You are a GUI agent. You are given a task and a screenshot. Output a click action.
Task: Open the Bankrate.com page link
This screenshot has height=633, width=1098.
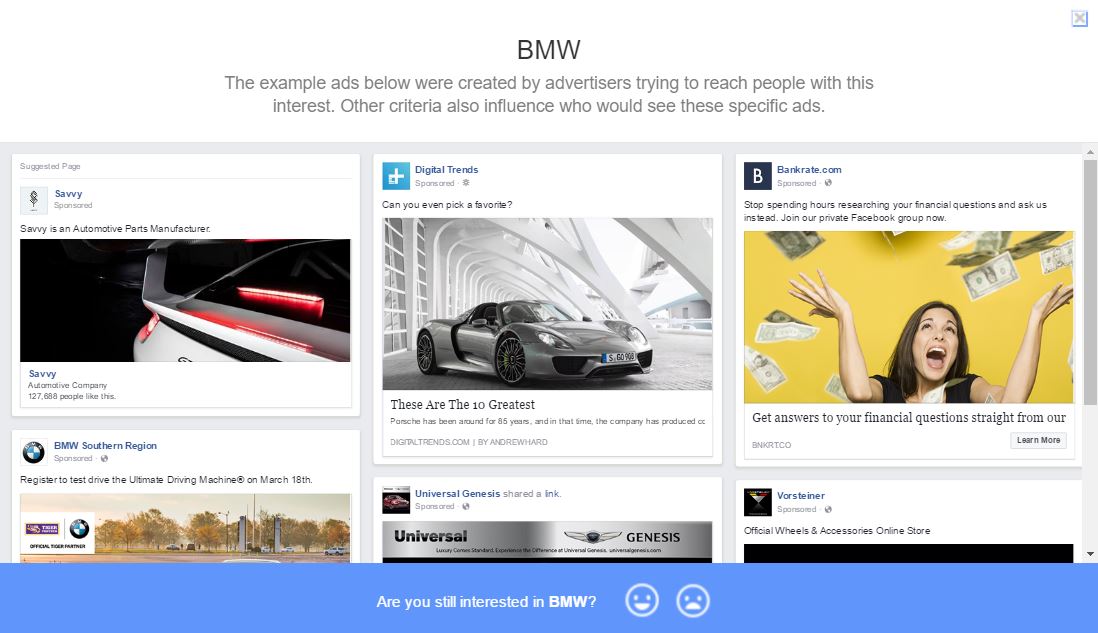coord(809,169)
